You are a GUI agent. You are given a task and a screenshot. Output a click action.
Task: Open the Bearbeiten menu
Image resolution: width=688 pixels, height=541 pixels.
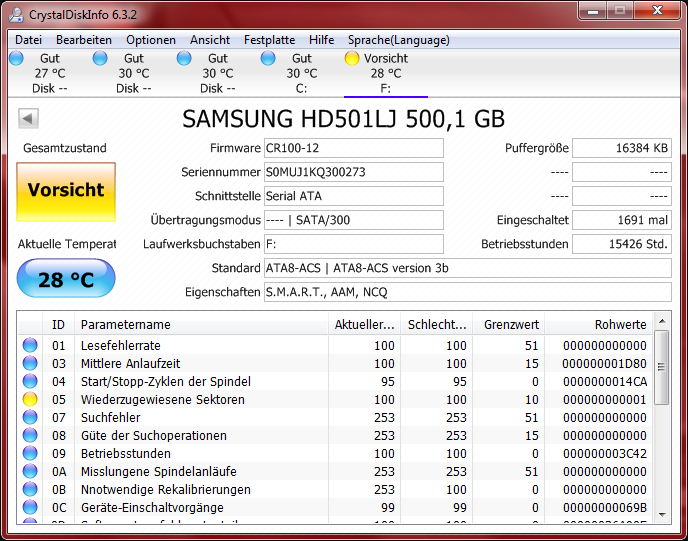(x=84, y=40)
